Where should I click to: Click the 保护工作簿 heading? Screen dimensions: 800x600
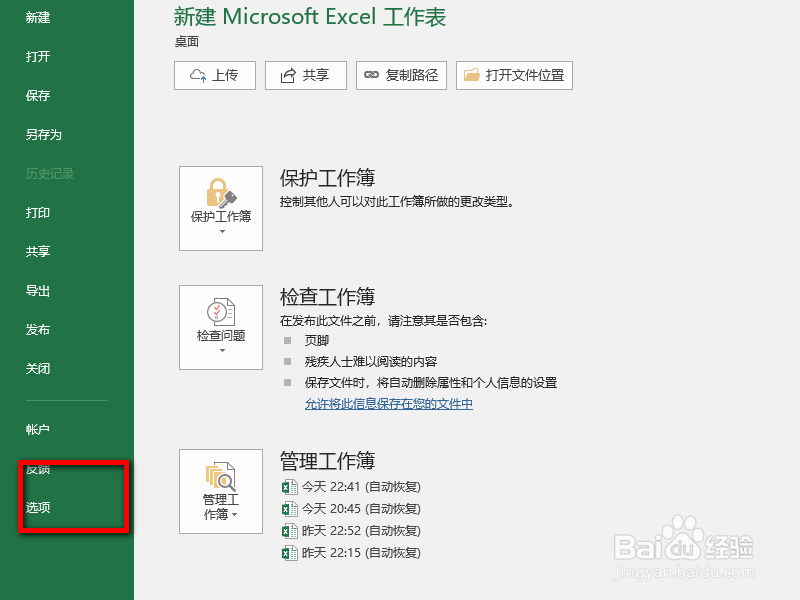tap(328, 178)
